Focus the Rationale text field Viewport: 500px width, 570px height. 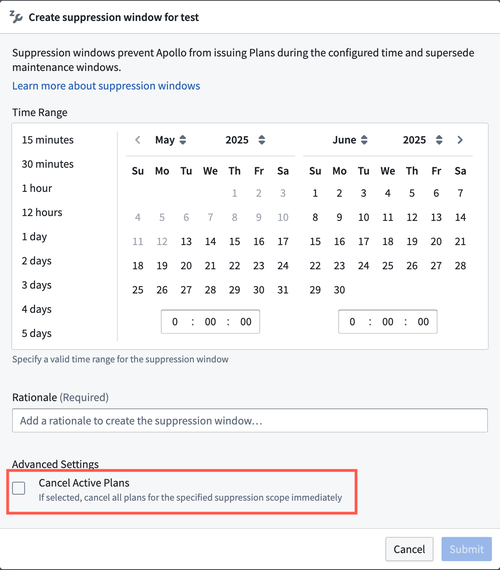tap(250, 421)
